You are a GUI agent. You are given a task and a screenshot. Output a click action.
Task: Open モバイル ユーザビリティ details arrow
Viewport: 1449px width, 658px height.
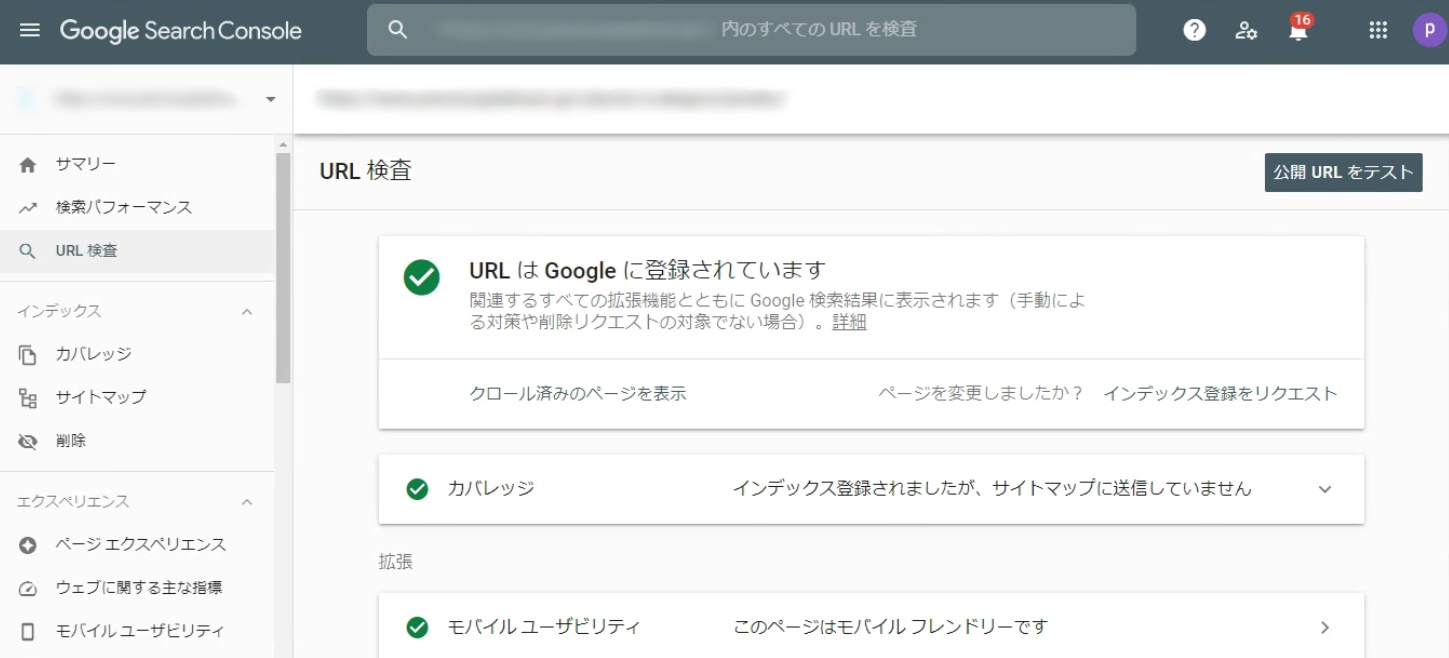pos(1325,627)
